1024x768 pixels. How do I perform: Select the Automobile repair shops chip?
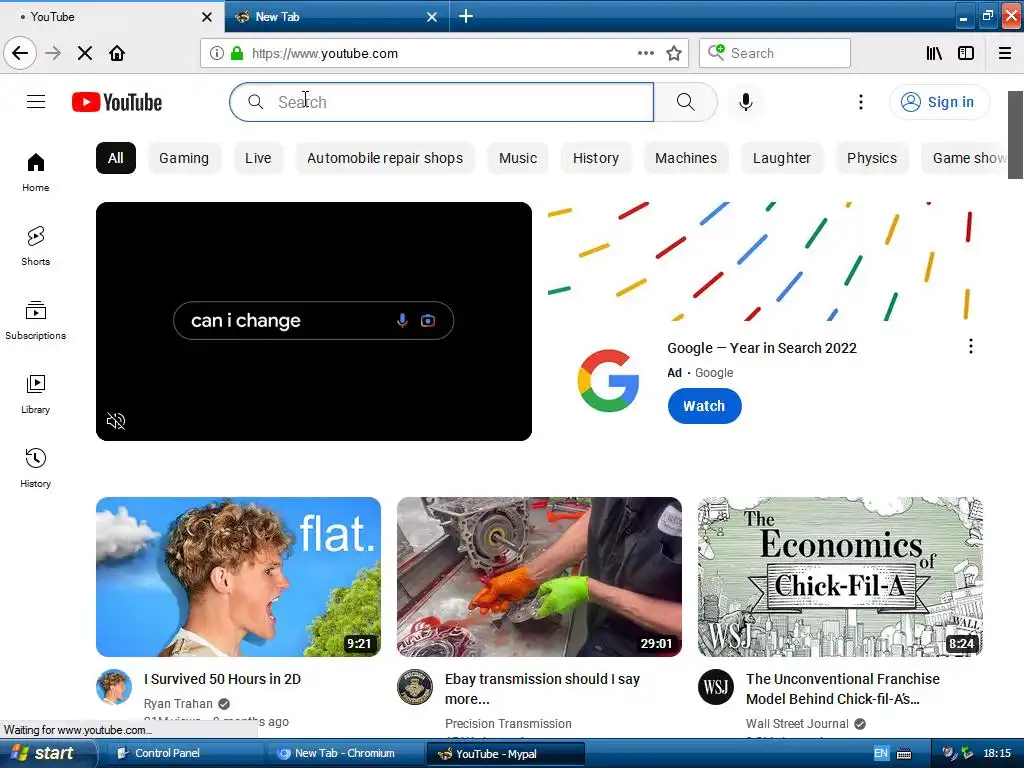(x=385, y=158)
